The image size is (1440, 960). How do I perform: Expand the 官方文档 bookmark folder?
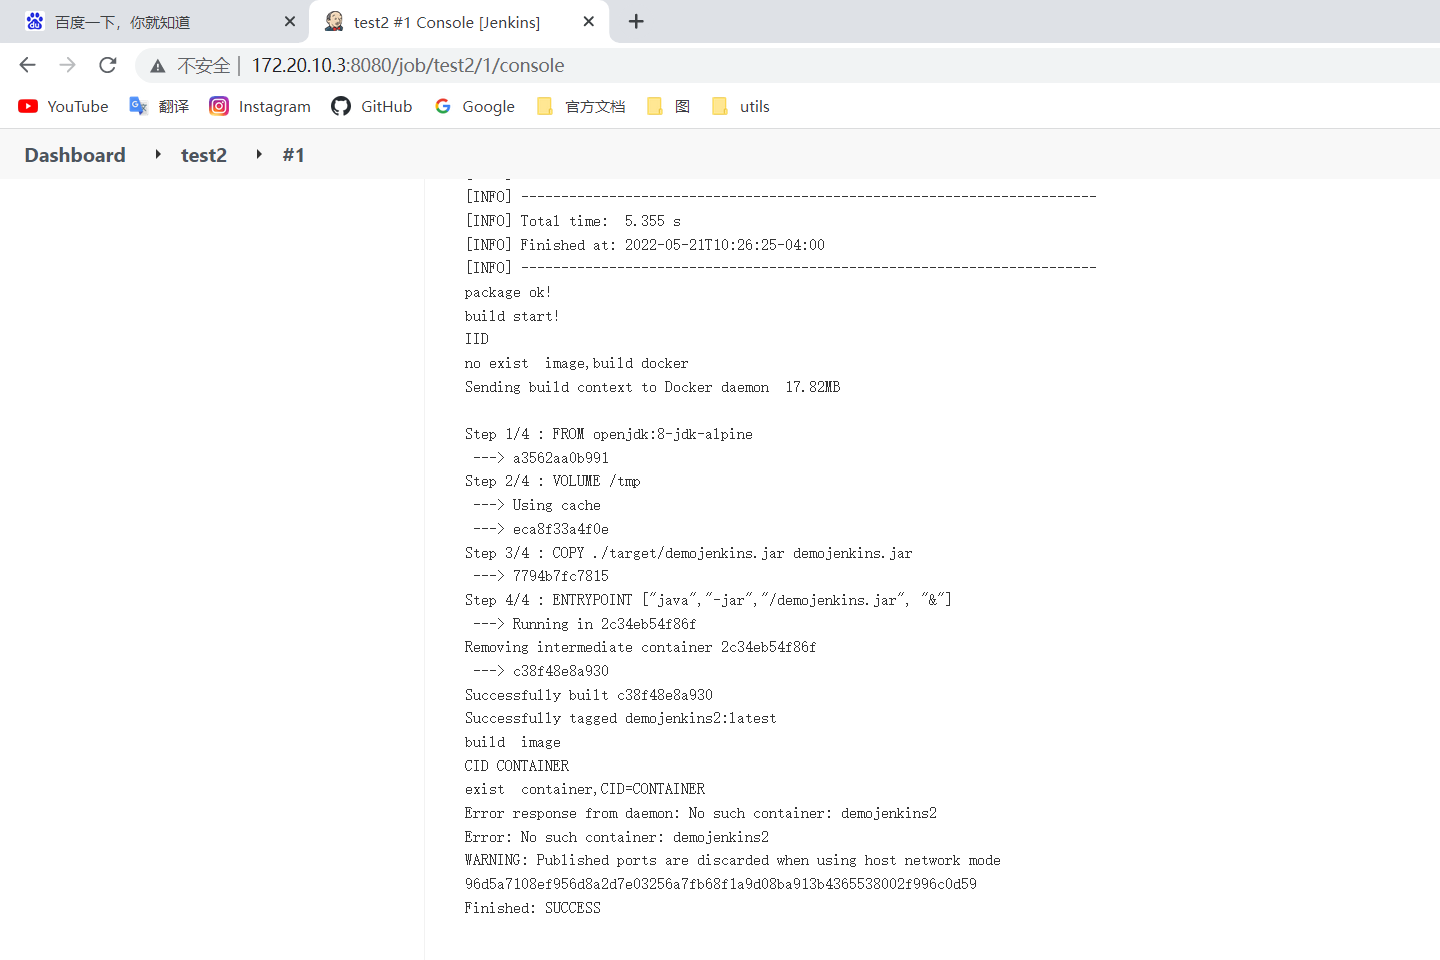[581, 106]
